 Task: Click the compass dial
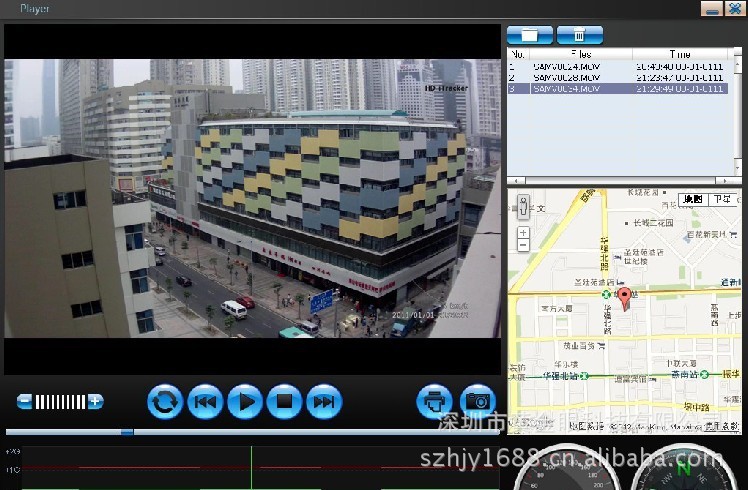684,469
